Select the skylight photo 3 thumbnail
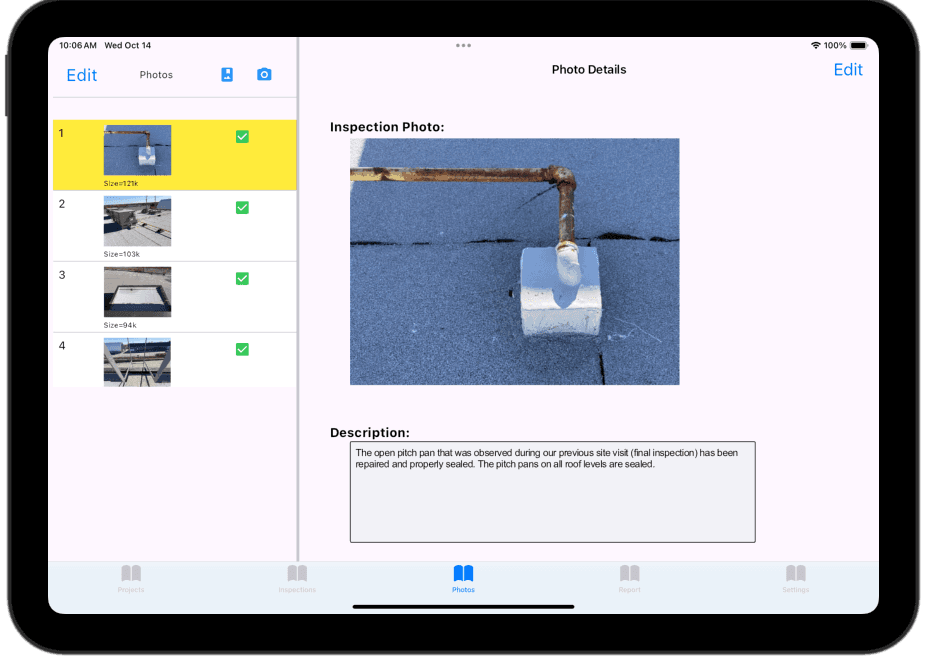The image size is (927, 663). 137,292
